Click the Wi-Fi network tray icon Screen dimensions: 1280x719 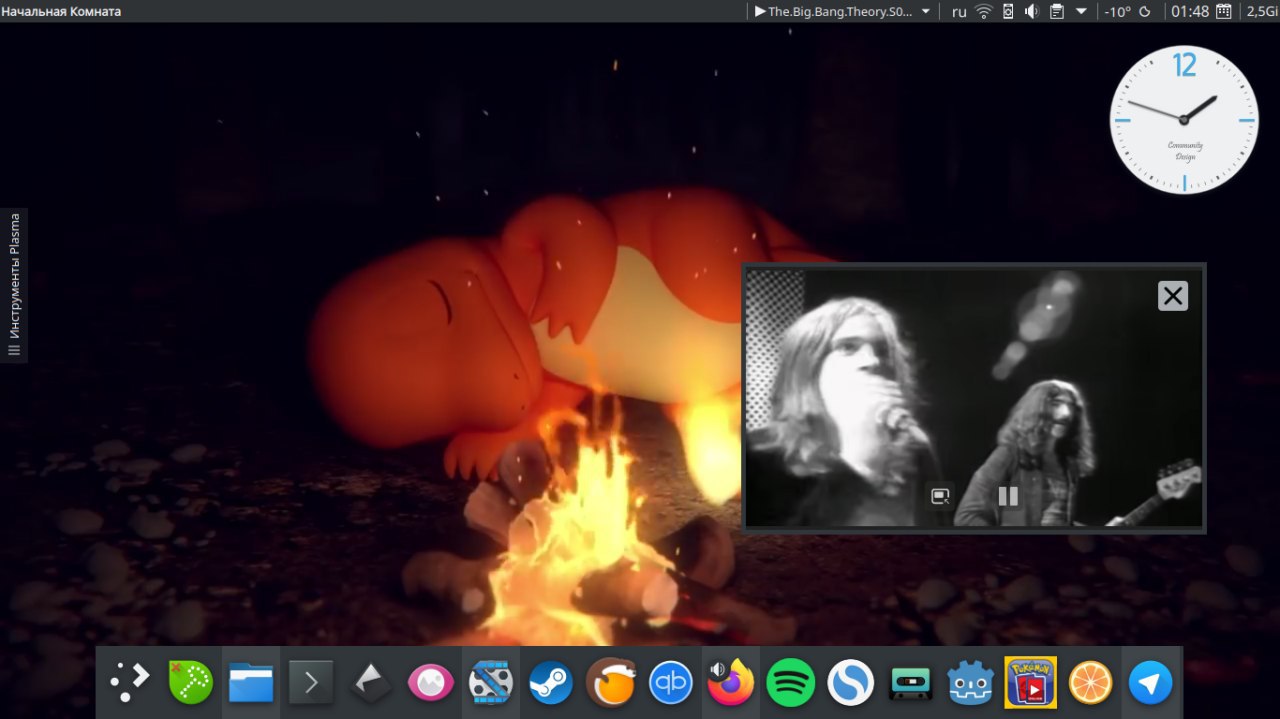984,11
